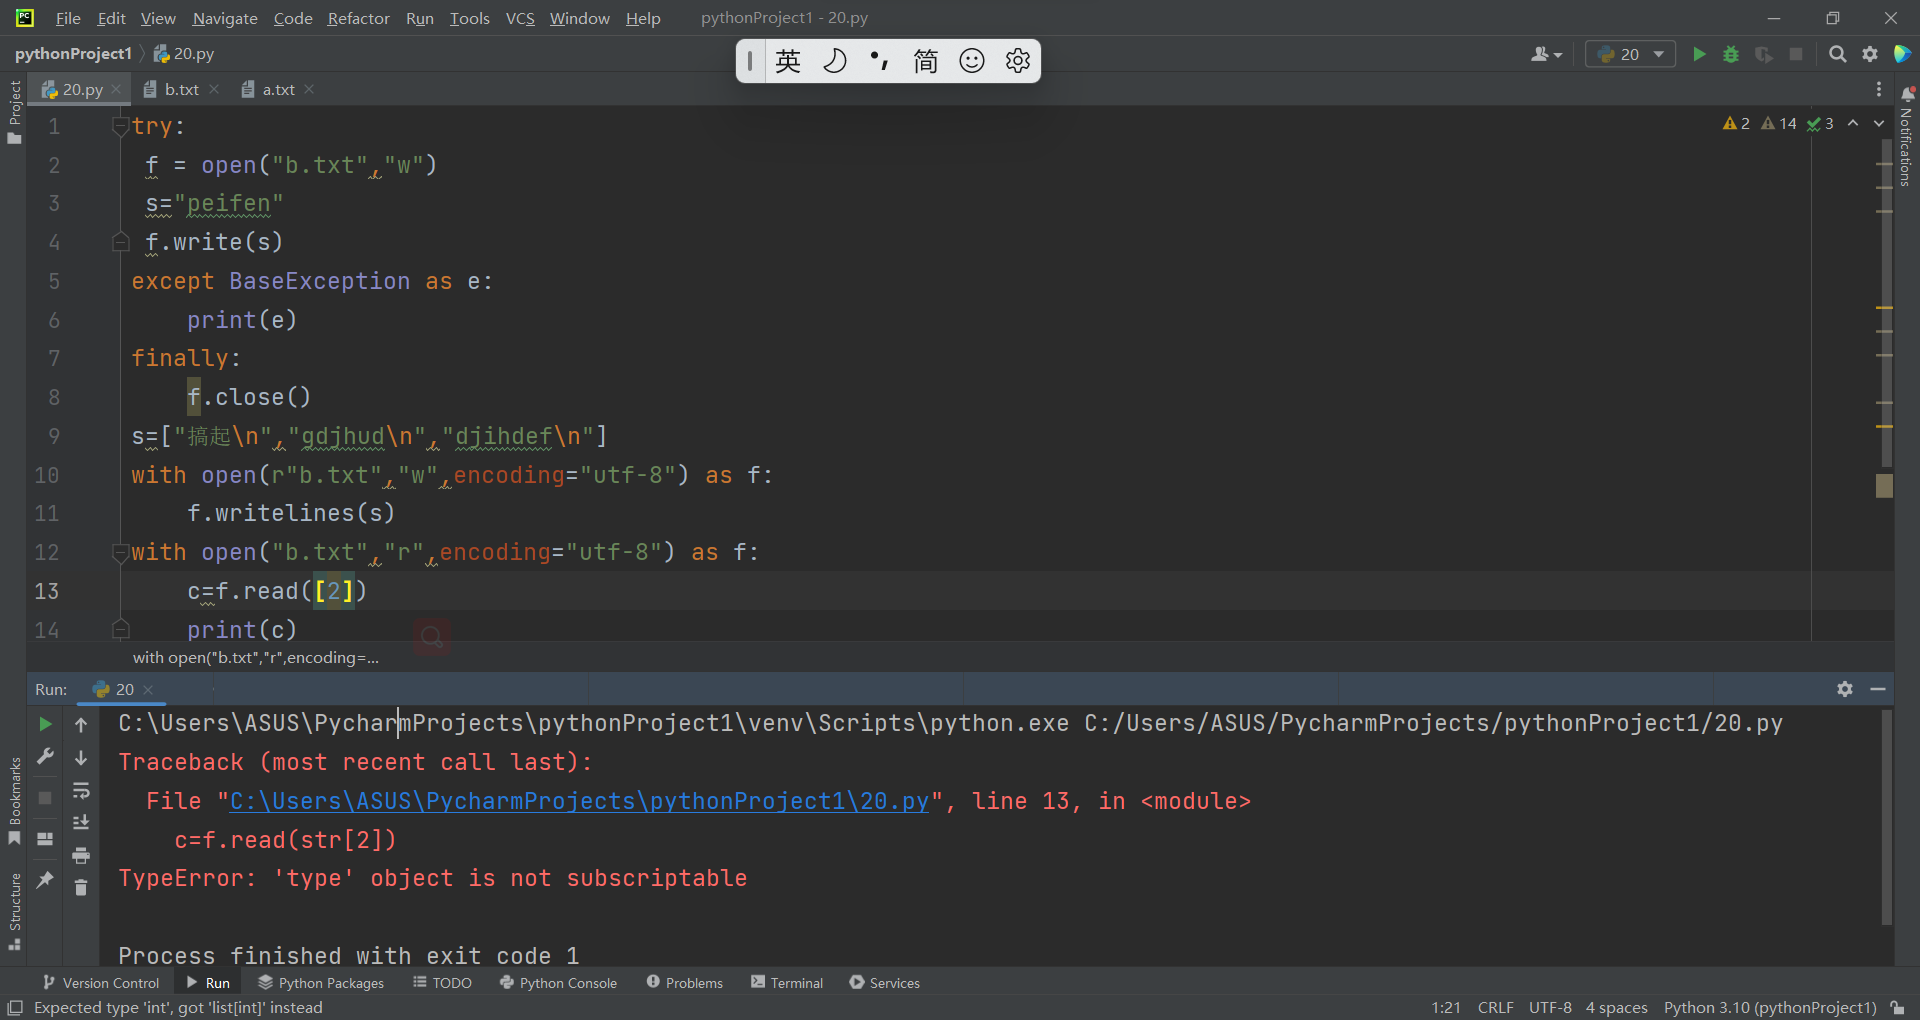The image size is (1920, 1020).
Task: Open Notifications side panel
Action: coord(1907,136)
